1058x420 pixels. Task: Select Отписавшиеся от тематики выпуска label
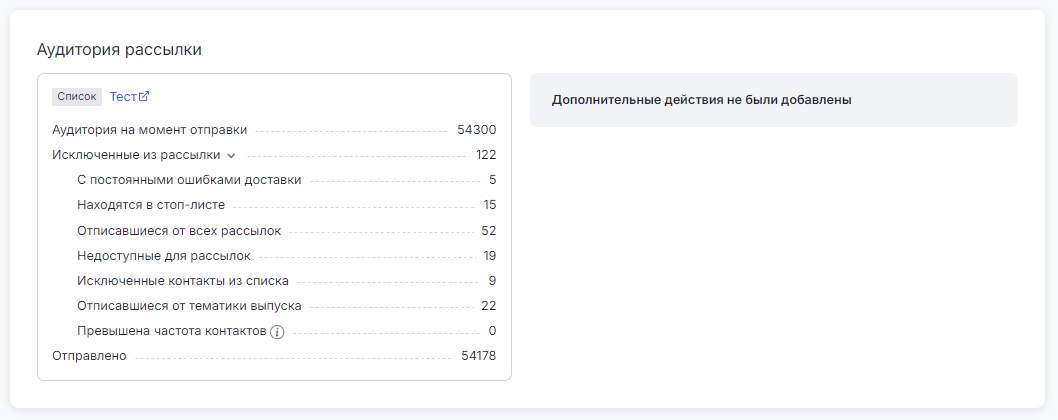click(189, 306)
